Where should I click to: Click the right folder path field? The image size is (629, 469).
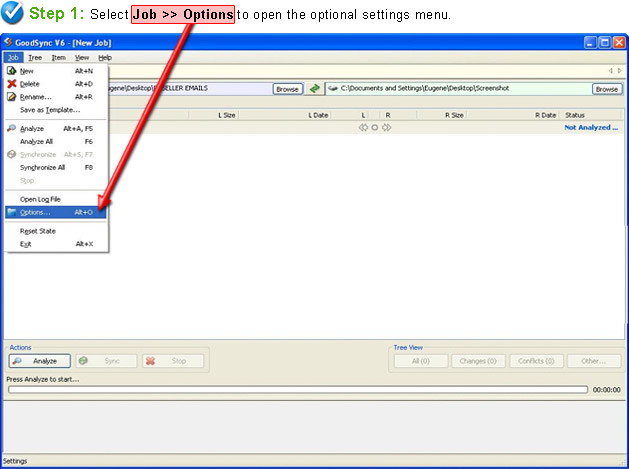457,88
